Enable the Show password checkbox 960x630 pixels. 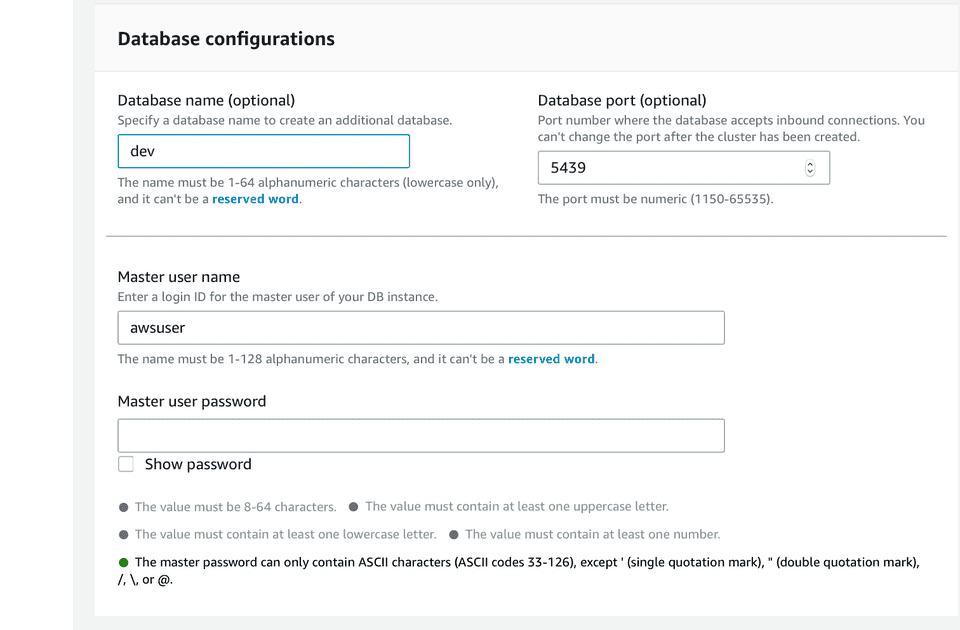coord(126,464)
